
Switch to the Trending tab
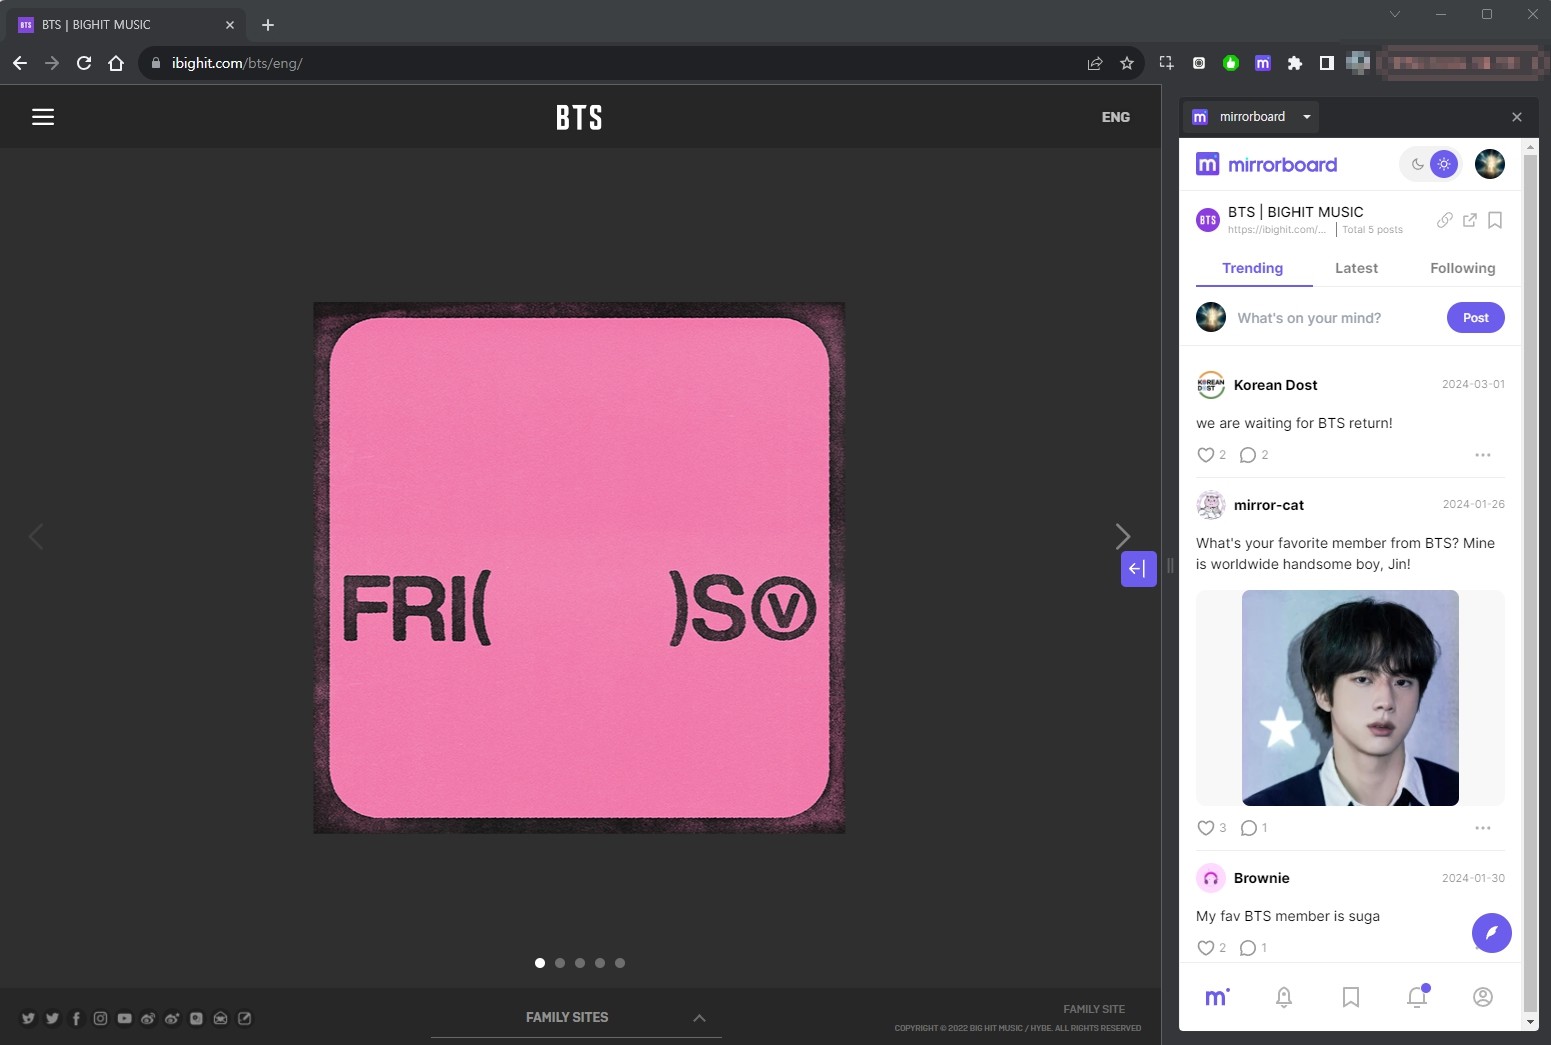point(1252,268)
